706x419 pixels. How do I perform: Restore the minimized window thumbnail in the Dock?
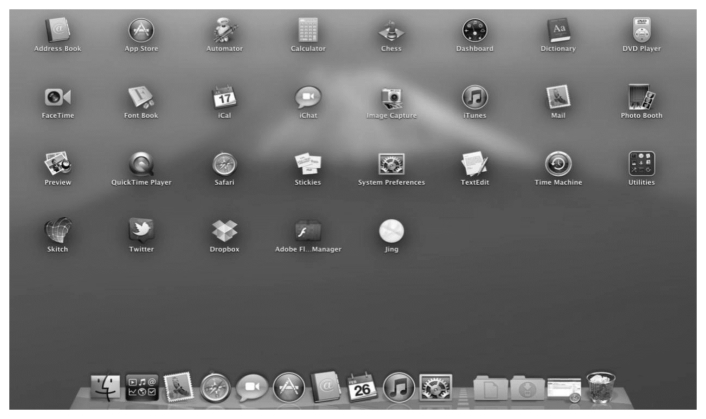pos(564,390)
